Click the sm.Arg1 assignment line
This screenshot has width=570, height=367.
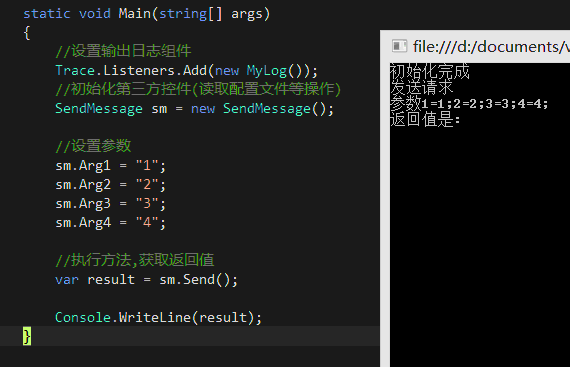(111, 166)
